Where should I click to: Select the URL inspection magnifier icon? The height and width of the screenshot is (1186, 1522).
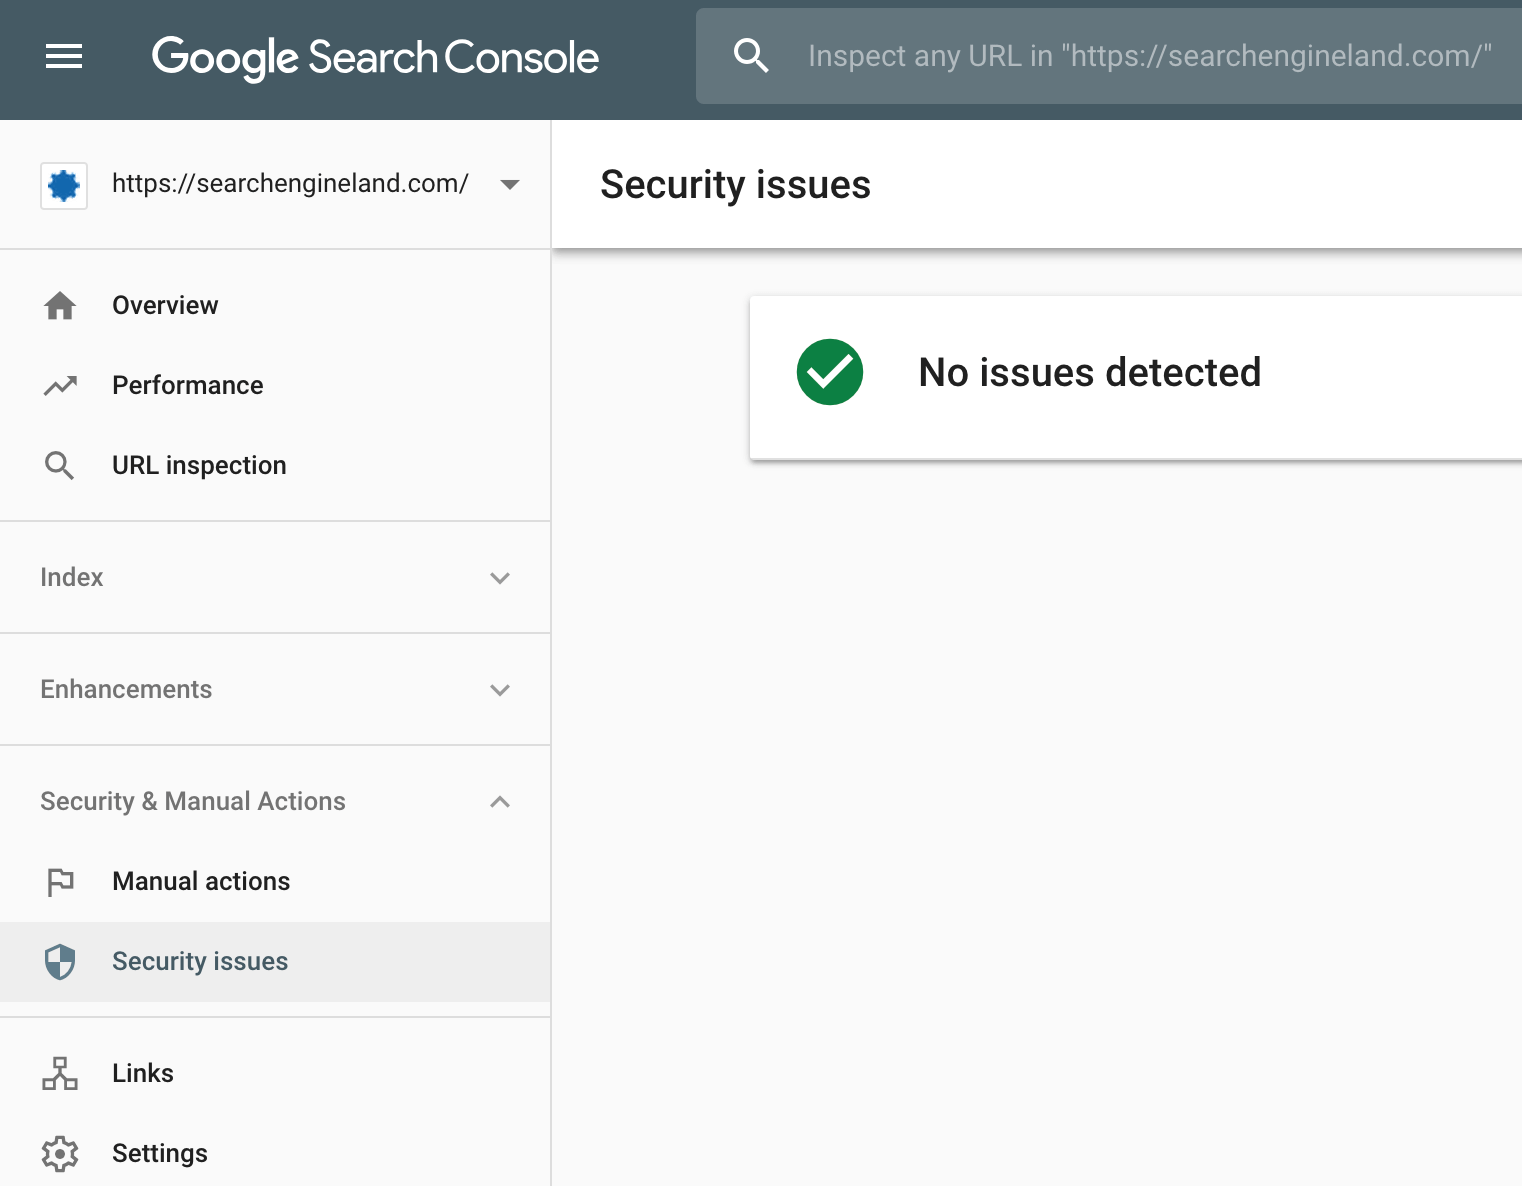coord(60,465)
